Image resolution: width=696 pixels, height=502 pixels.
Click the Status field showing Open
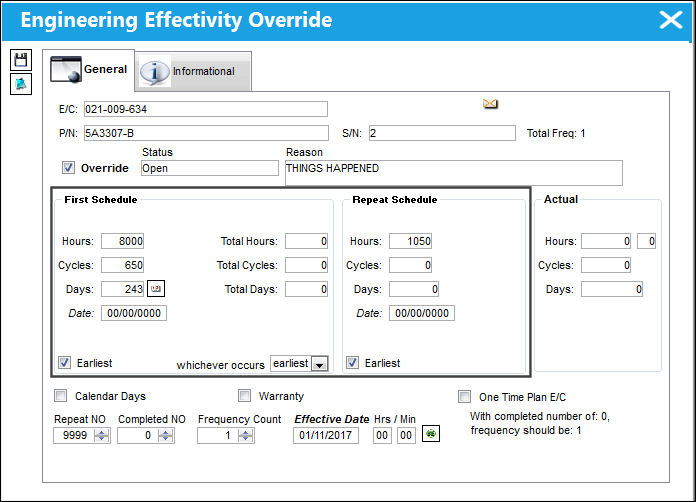[210, 168]
